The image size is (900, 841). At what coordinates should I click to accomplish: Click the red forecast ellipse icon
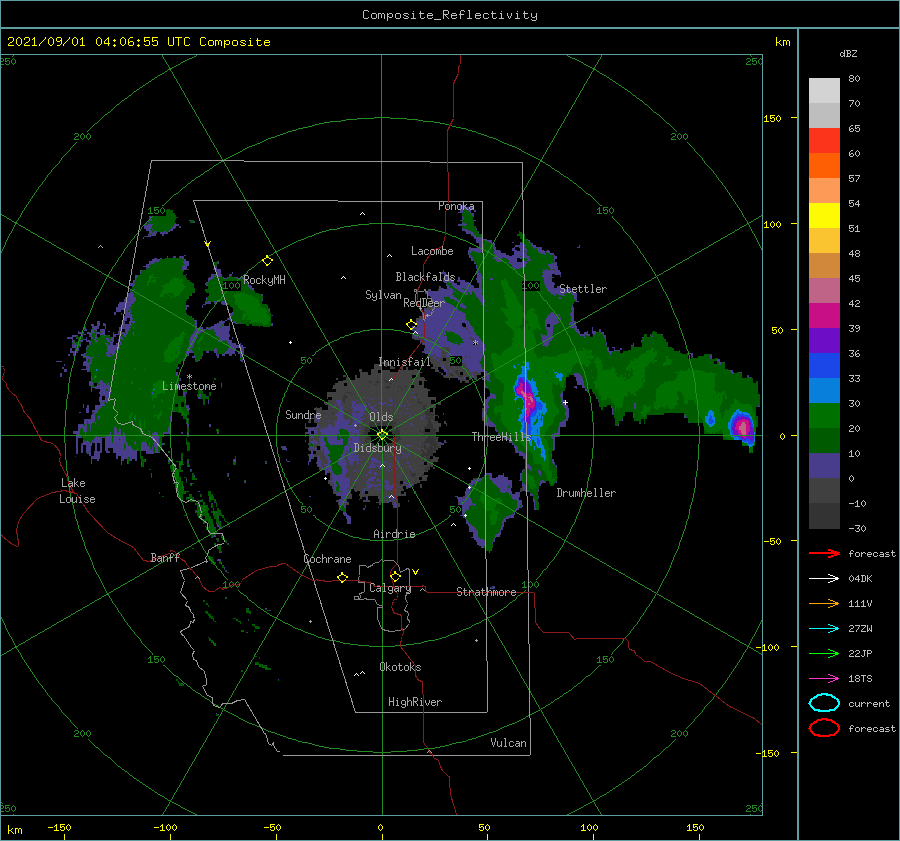(824, 728)
